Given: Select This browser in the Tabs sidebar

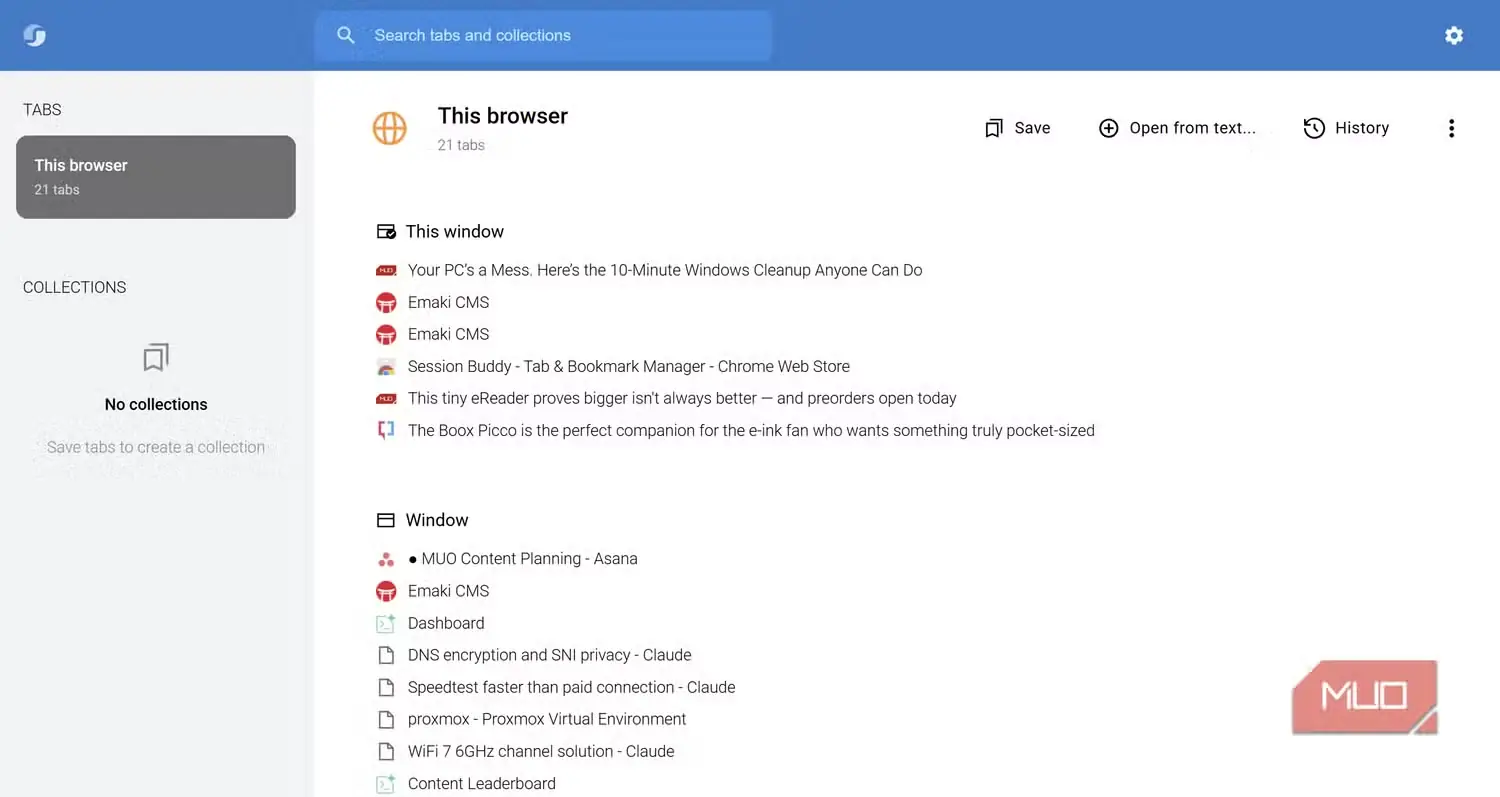Looking at the screenshot, I should point(156,177).
